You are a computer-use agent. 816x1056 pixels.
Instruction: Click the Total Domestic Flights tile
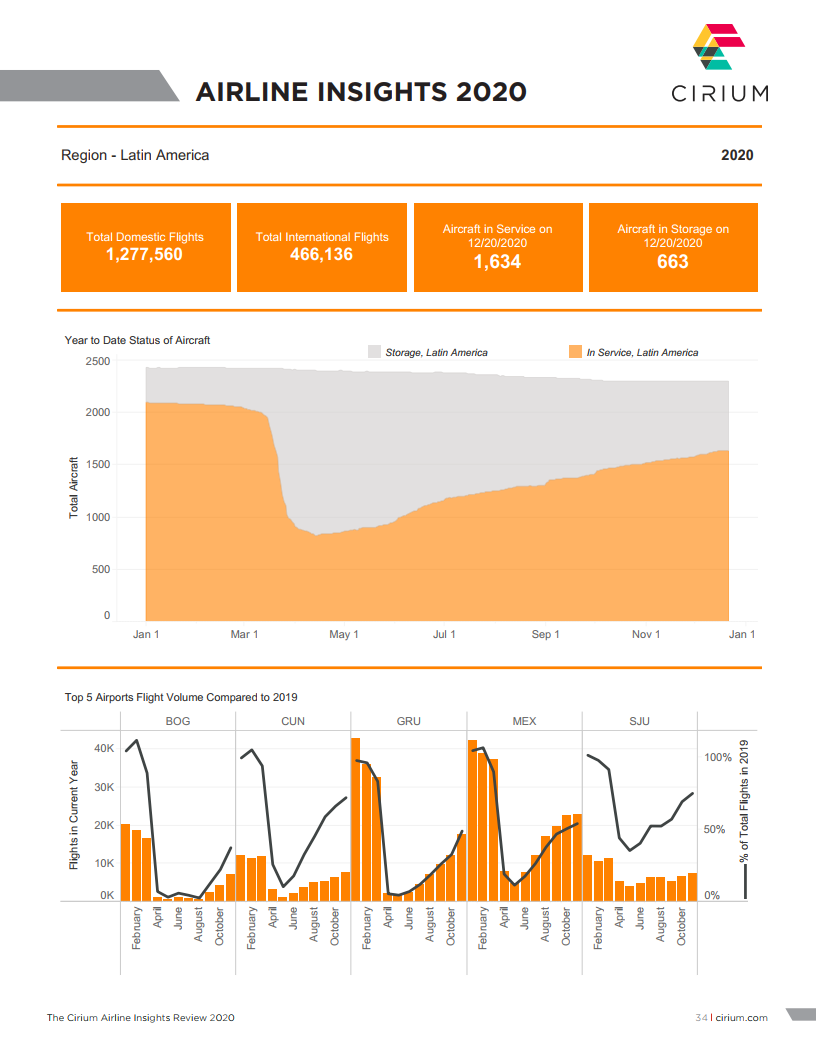click(145, 247)
